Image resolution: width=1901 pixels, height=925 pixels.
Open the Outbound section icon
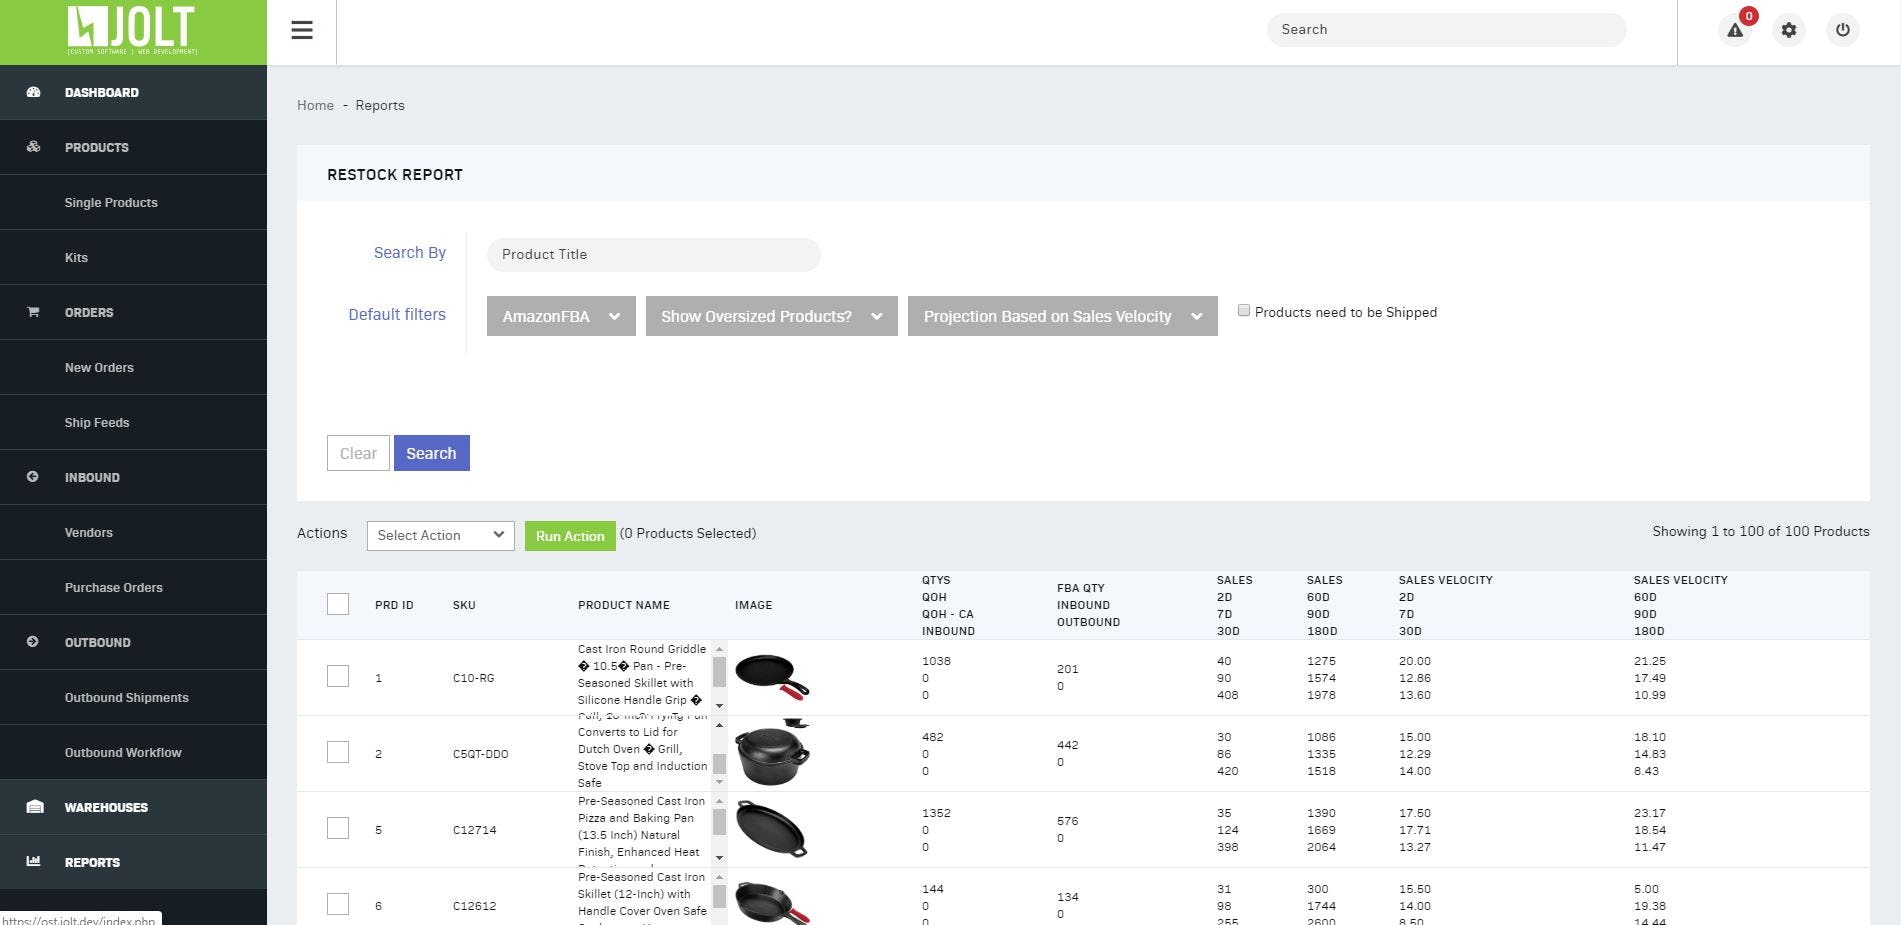(33, 642)
